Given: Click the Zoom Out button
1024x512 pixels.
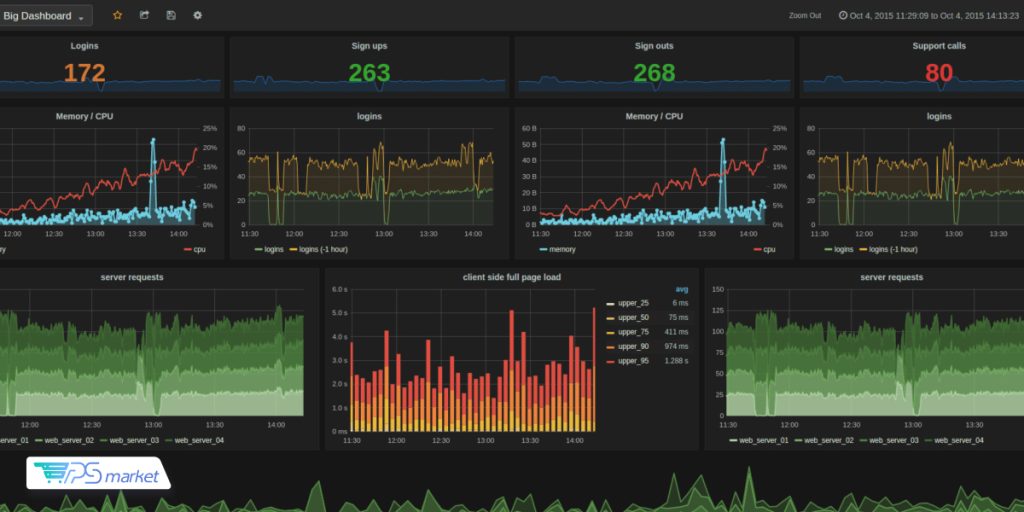Looking at the screenshot, I should click(805, 16).
